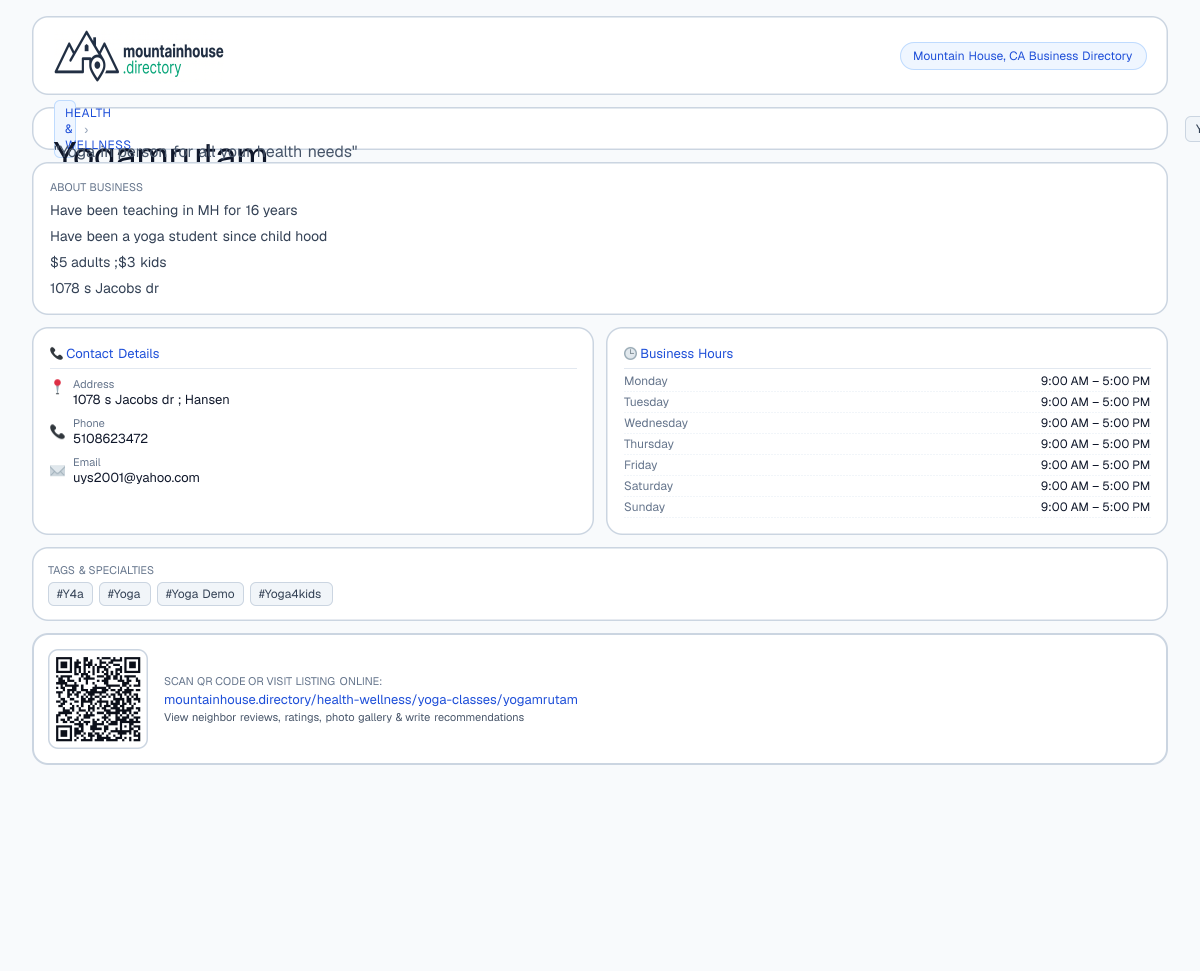Screen dimensions: 1200x971
Task: Click the envelope icon beside the email
Action: 57,470
